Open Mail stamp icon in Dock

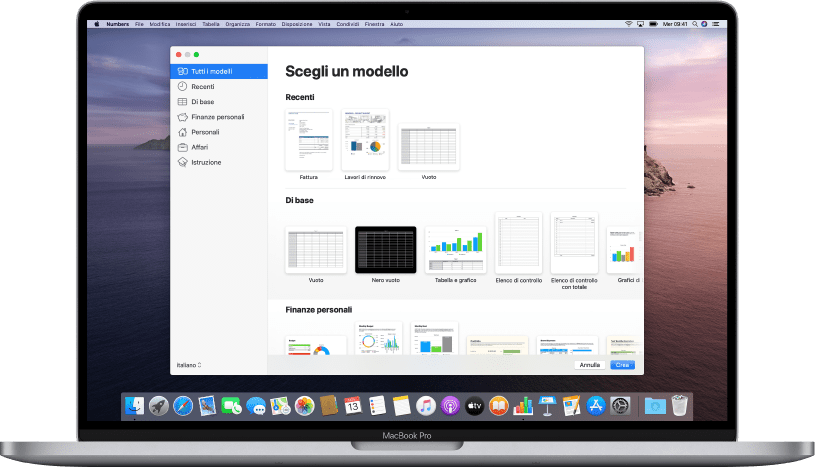click(207, 405)
